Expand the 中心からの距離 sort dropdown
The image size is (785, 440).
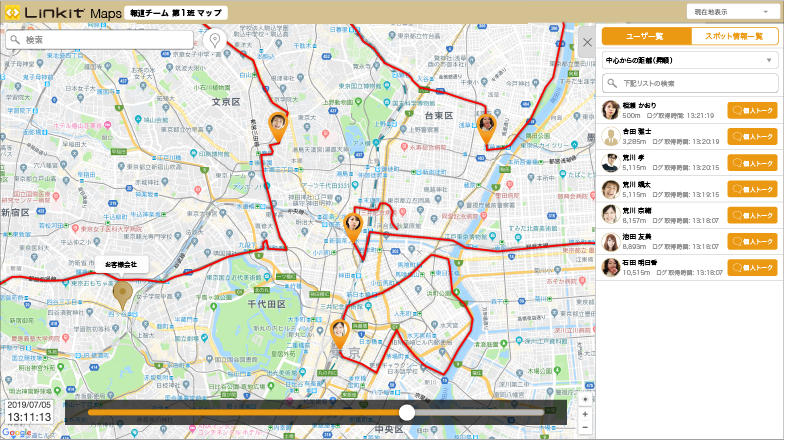tap(689, 60)
